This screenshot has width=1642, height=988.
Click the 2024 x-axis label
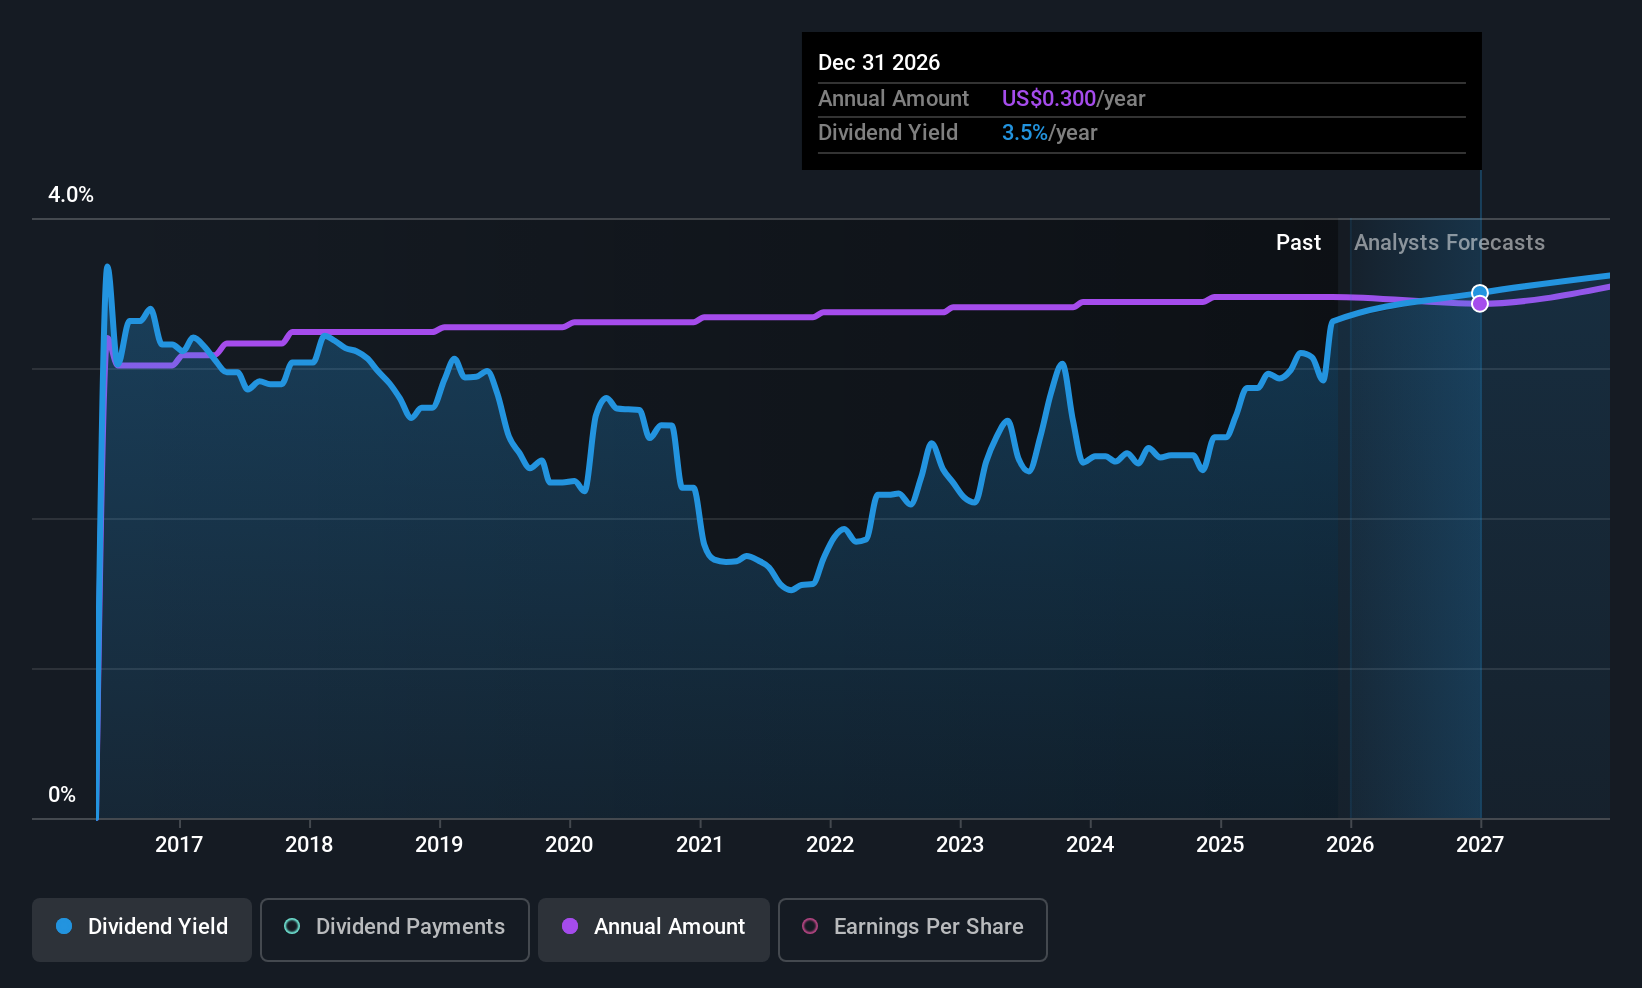pos(1090,845)
